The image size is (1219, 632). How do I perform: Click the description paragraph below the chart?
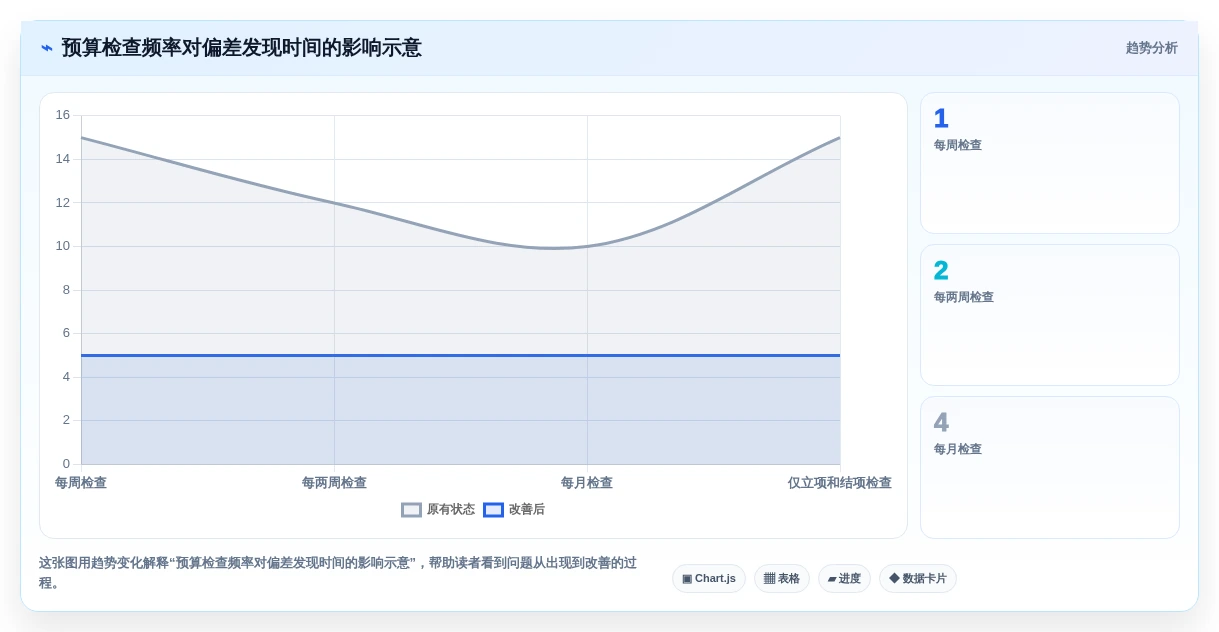[x=338, y=572]
